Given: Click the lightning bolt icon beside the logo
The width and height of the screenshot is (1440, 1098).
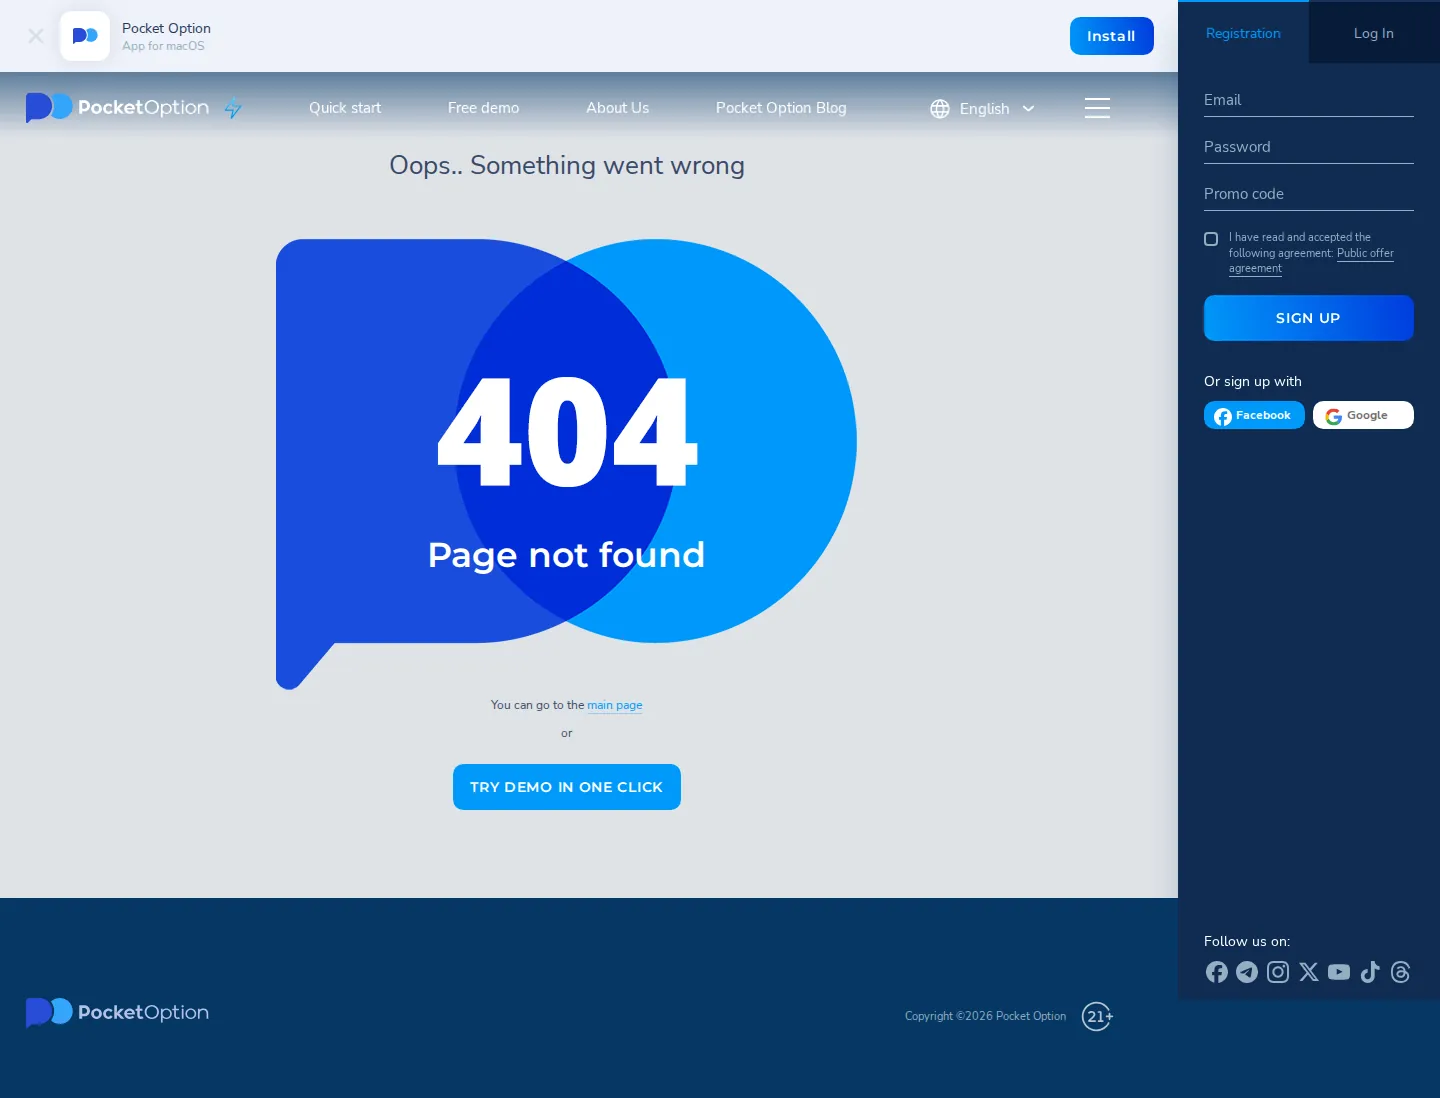Looking at the screenshot, I should pyautogui.click(x=233, y=108).
